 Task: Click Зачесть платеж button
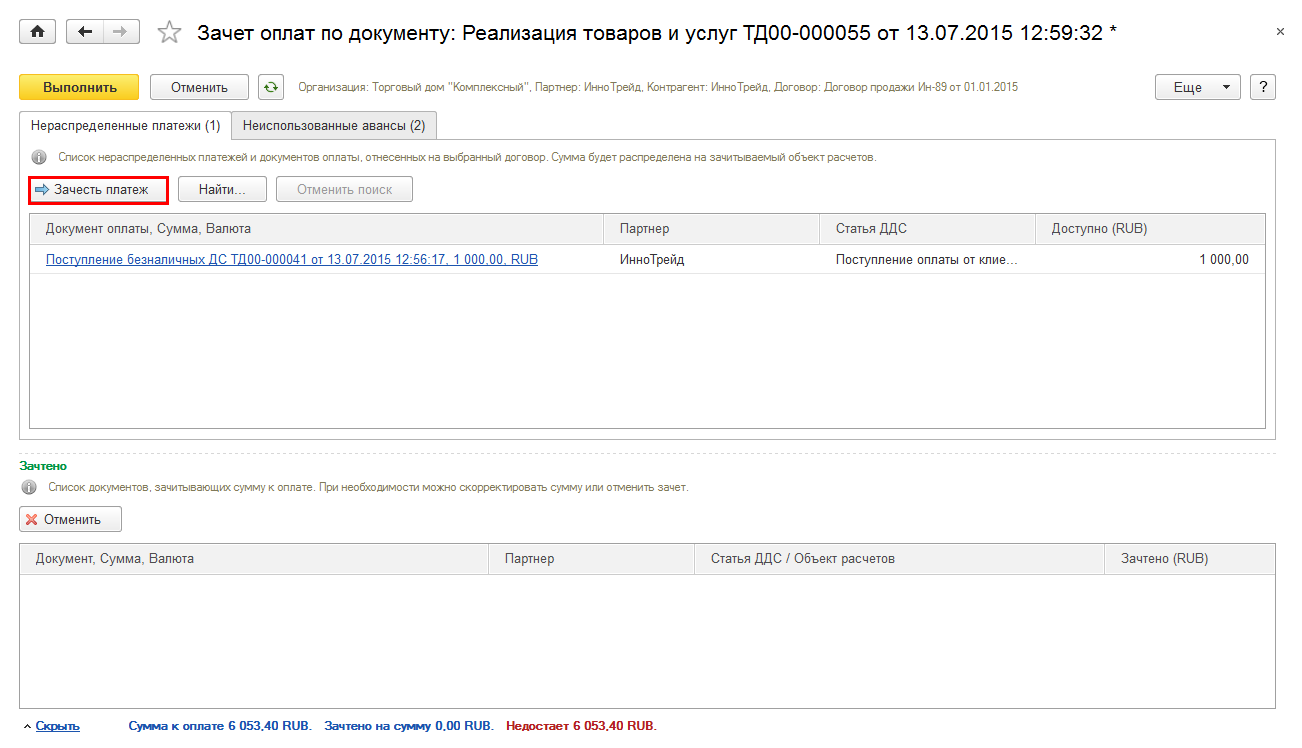98,189
